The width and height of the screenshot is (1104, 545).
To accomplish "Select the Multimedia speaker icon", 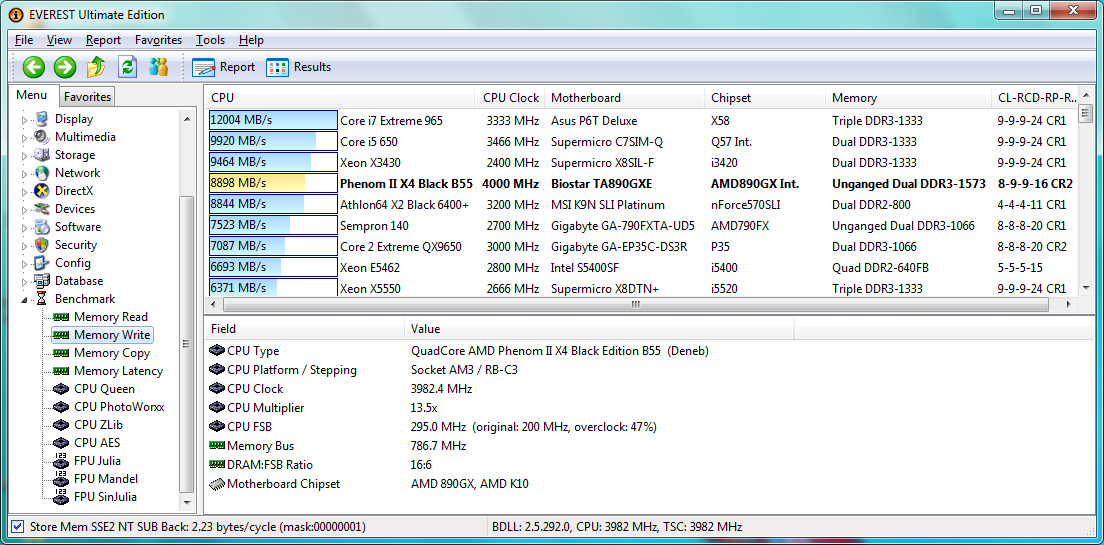I will tap(42, 137).
